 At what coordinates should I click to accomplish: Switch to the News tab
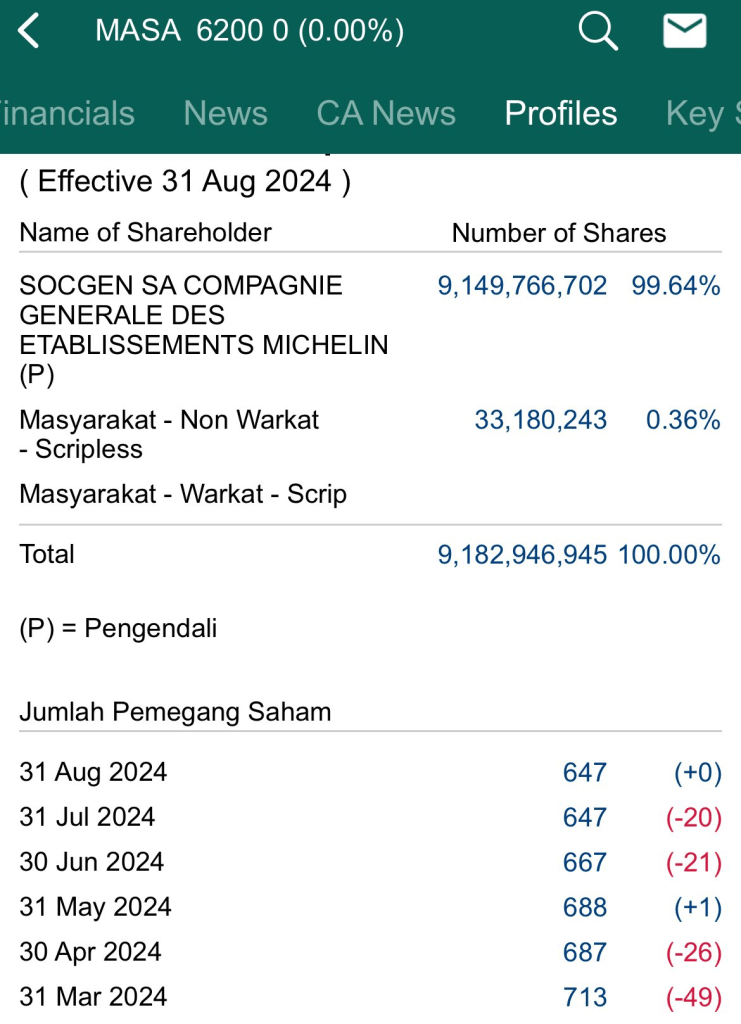tap(225, 113)
